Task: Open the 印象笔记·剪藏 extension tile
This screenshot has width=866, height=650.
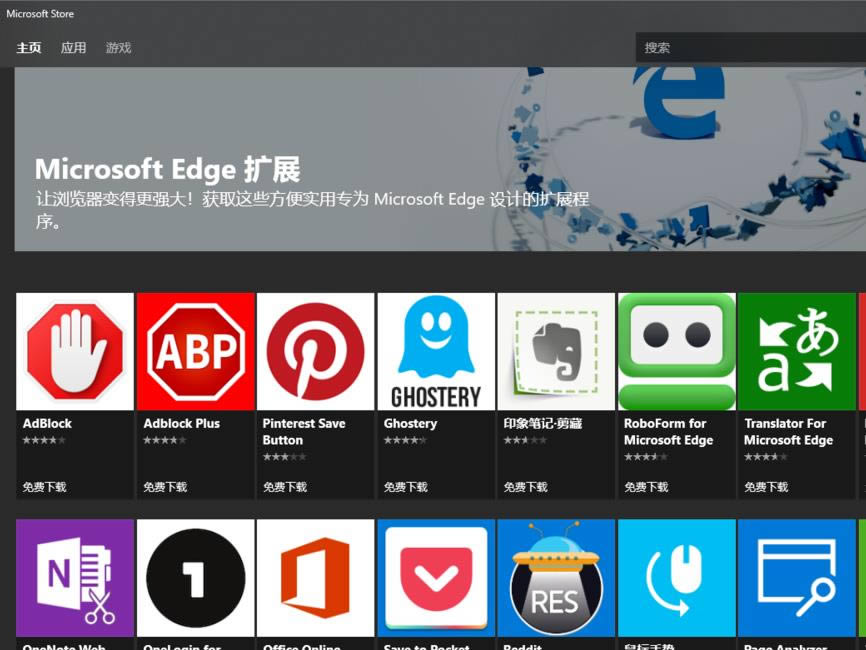Action: click(x=556, y=350)
